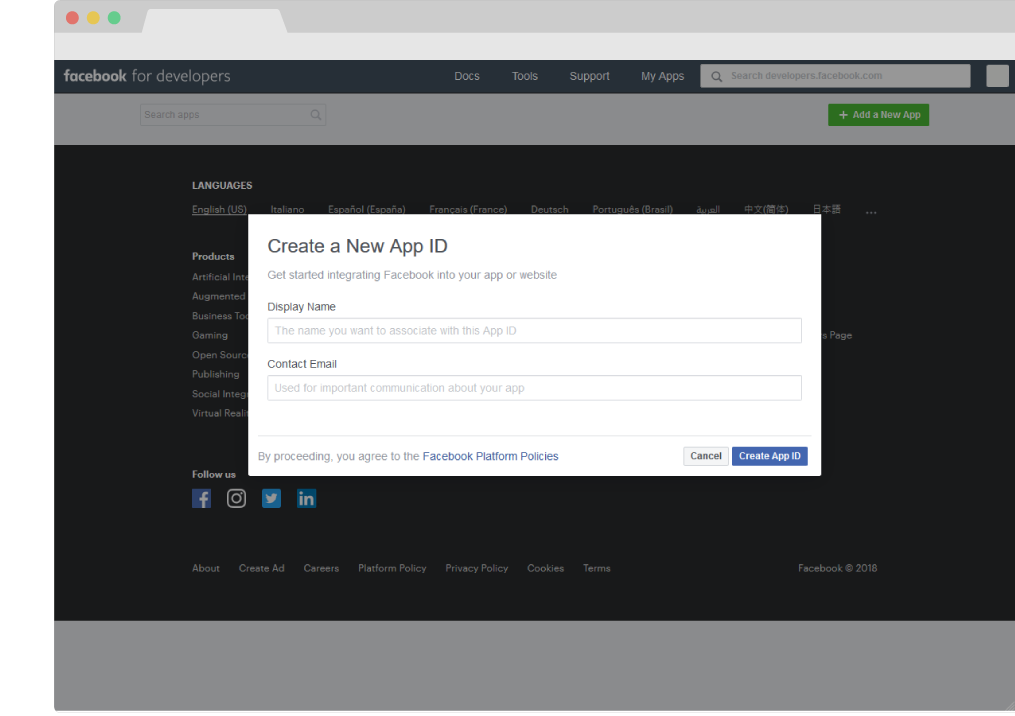Focus the Contact Email field
The height and width of the screenshot is (716, 1015).
click(534, 388)
